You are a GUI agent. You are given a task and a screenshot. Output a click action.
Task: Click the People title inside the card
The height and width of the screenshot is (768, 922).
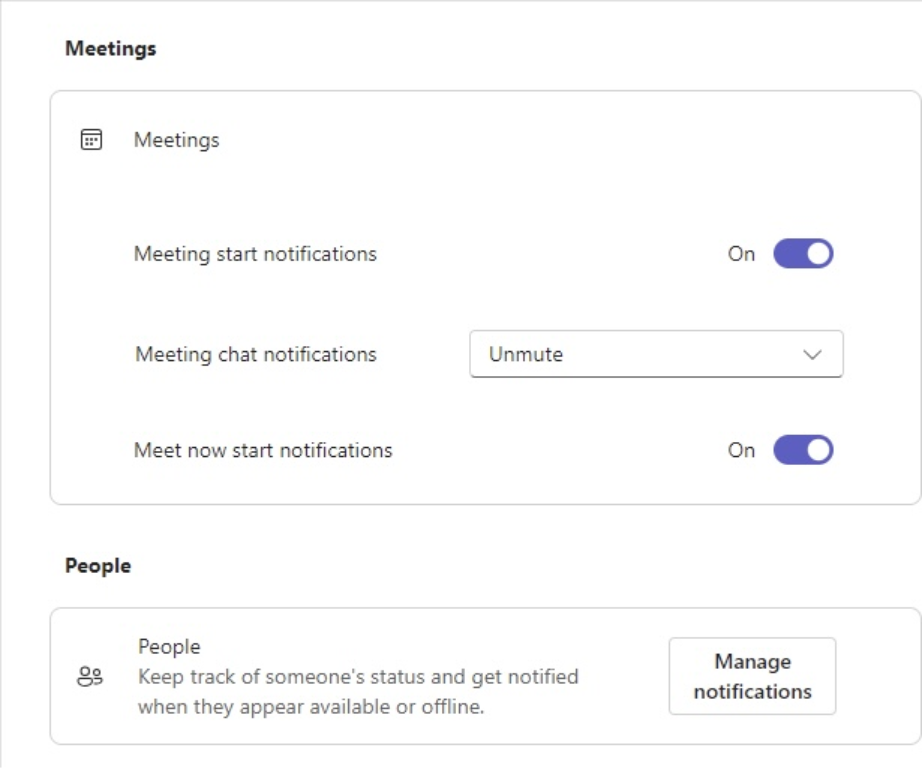coord(169,647)
